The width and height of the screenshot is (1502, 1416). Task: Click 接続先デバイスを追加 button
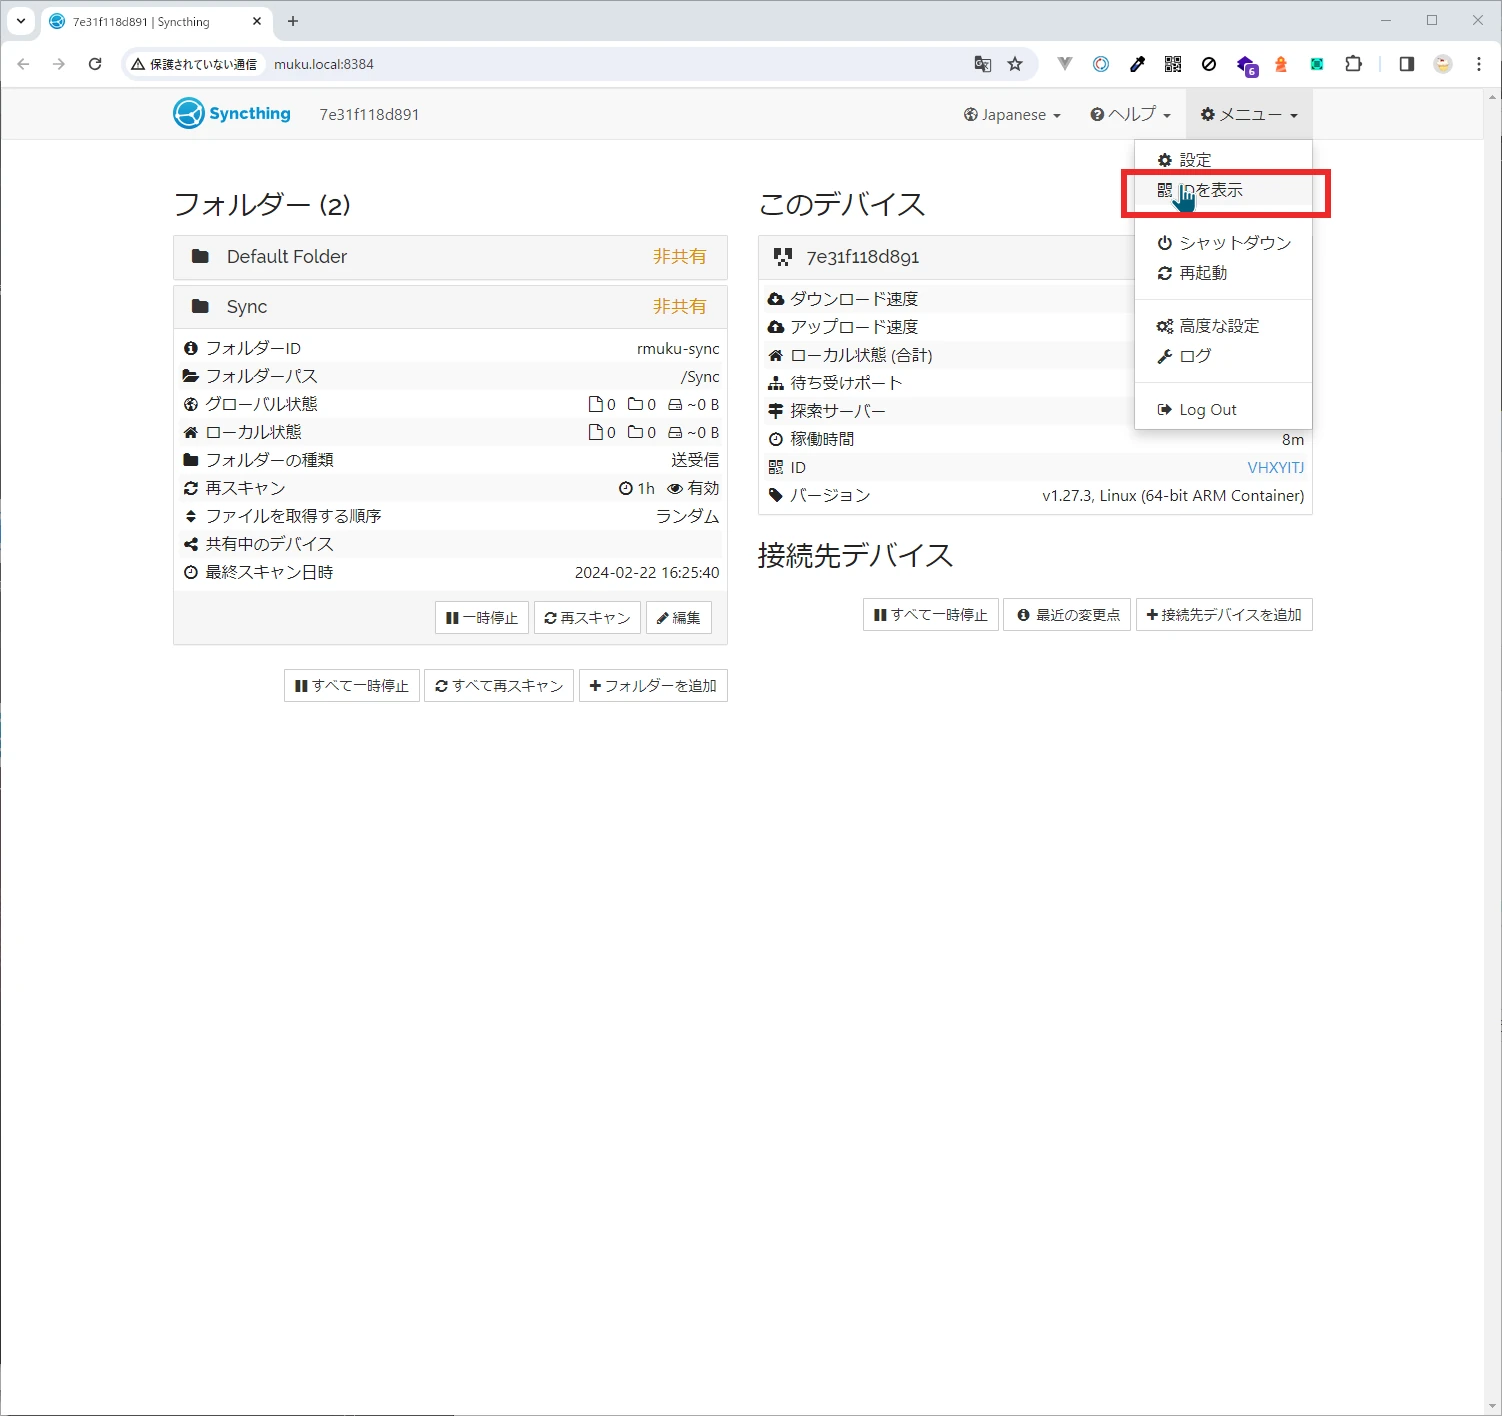tap(1224, 615)
